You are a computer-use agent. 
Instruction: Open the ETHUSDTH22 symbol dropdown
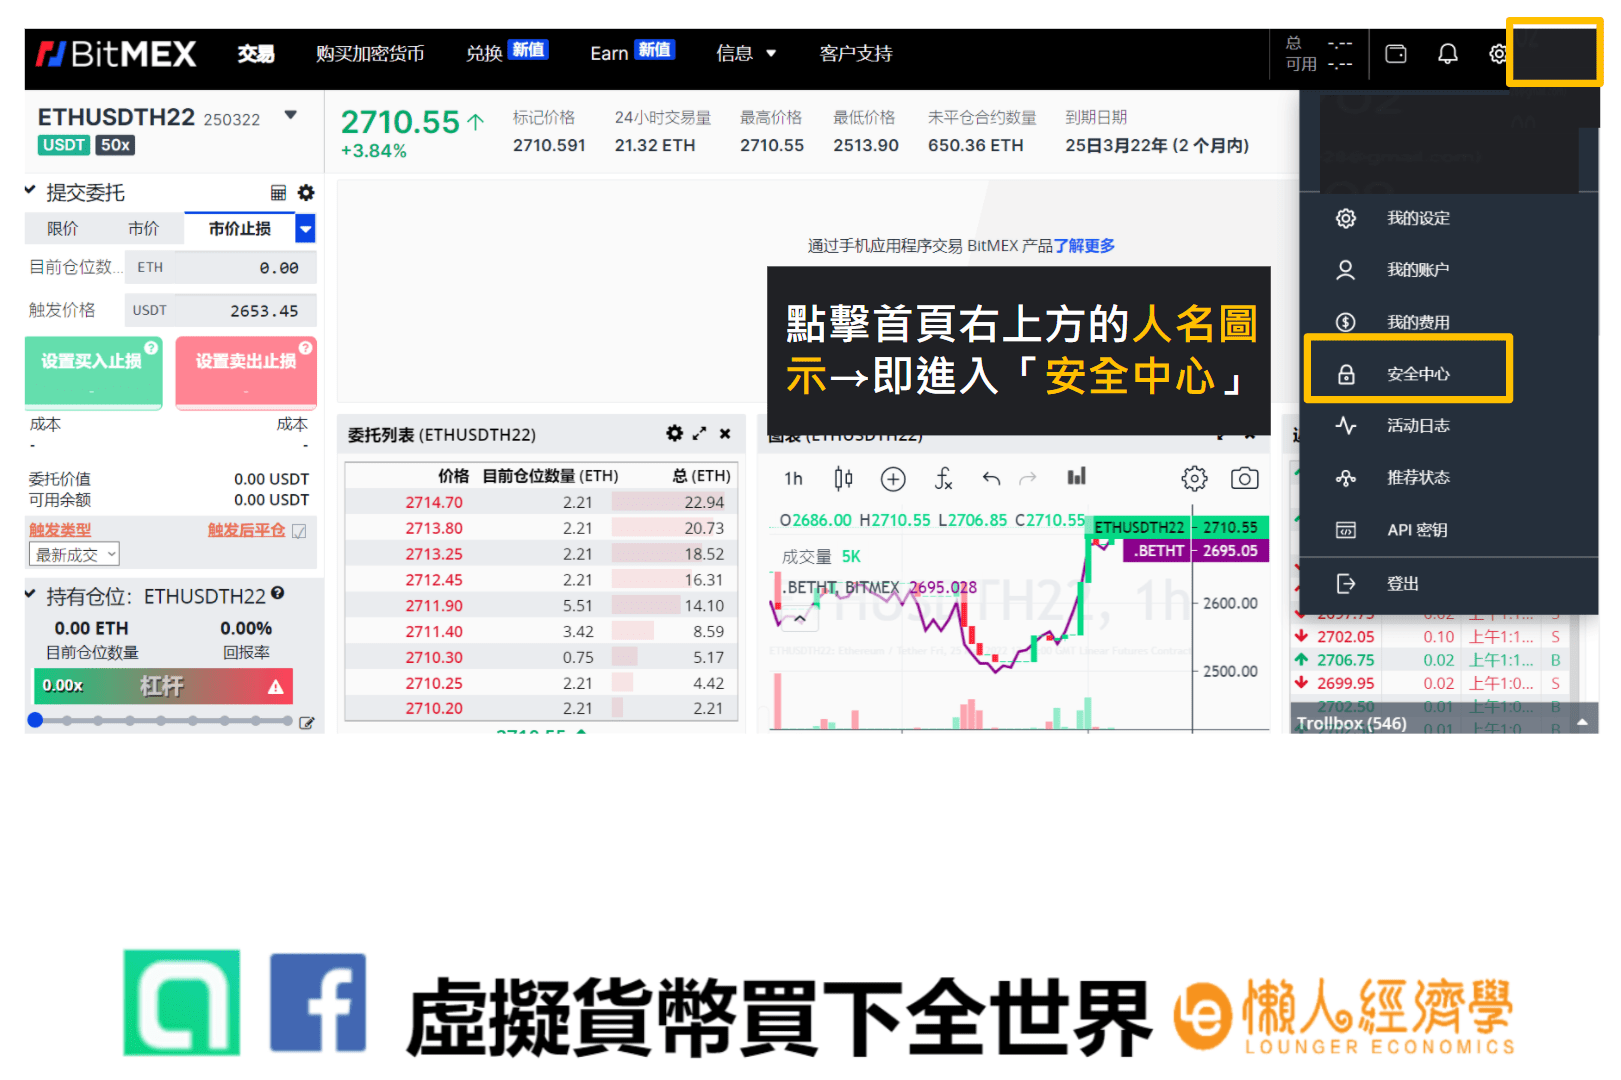pyautogui.click(x=291, y=115)
